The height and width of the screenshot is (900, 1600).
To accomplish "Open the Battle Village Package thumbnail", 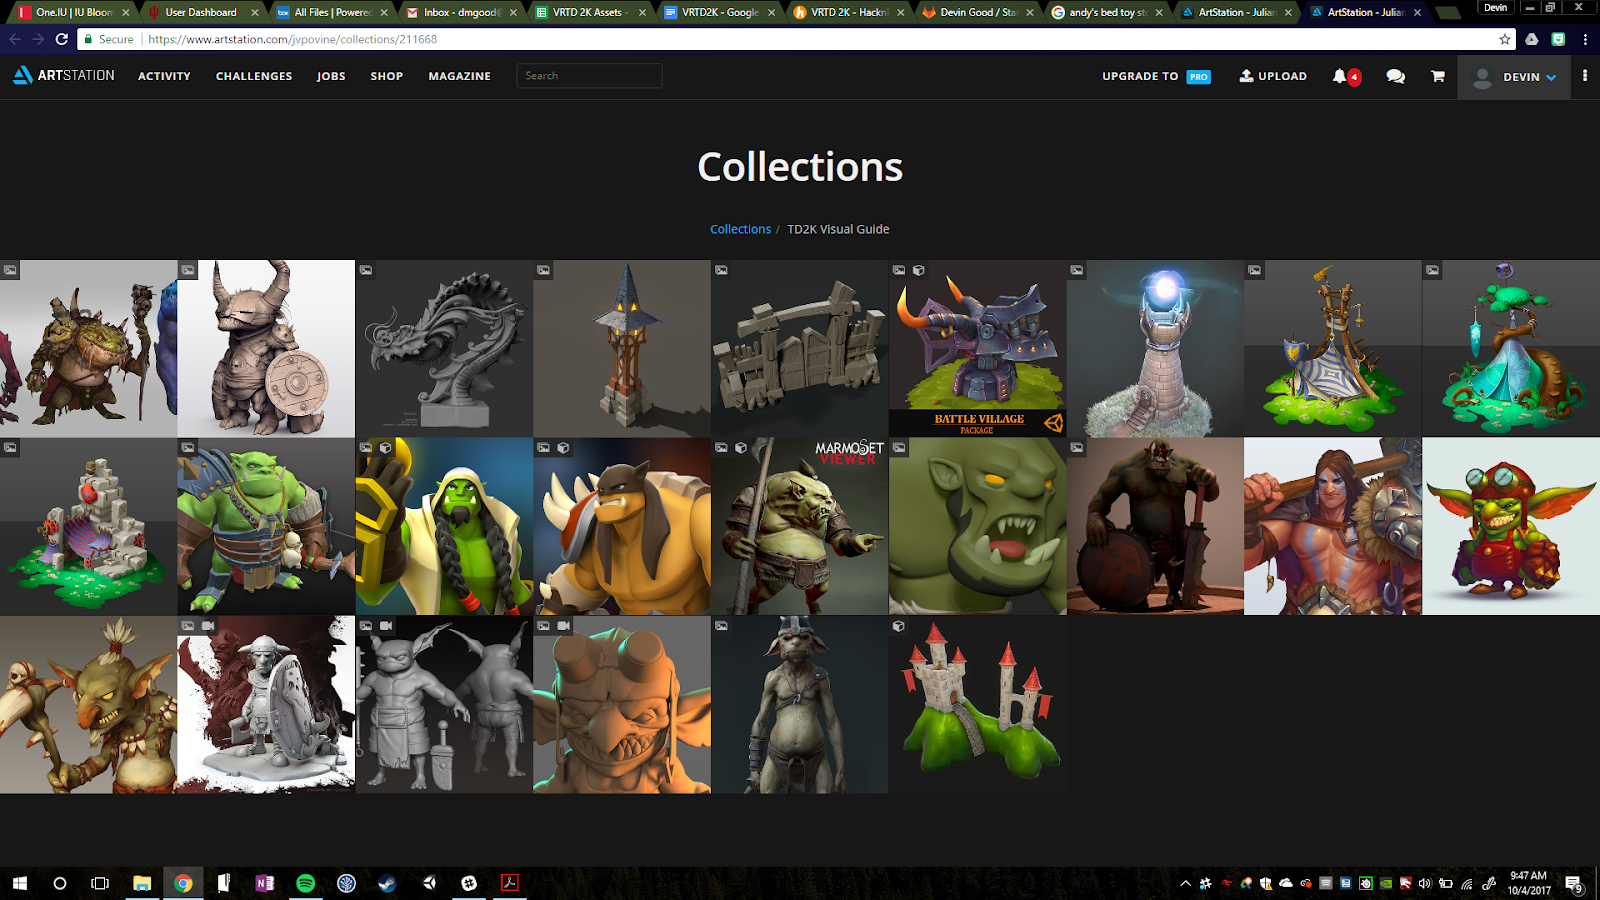I will [977, 349].
